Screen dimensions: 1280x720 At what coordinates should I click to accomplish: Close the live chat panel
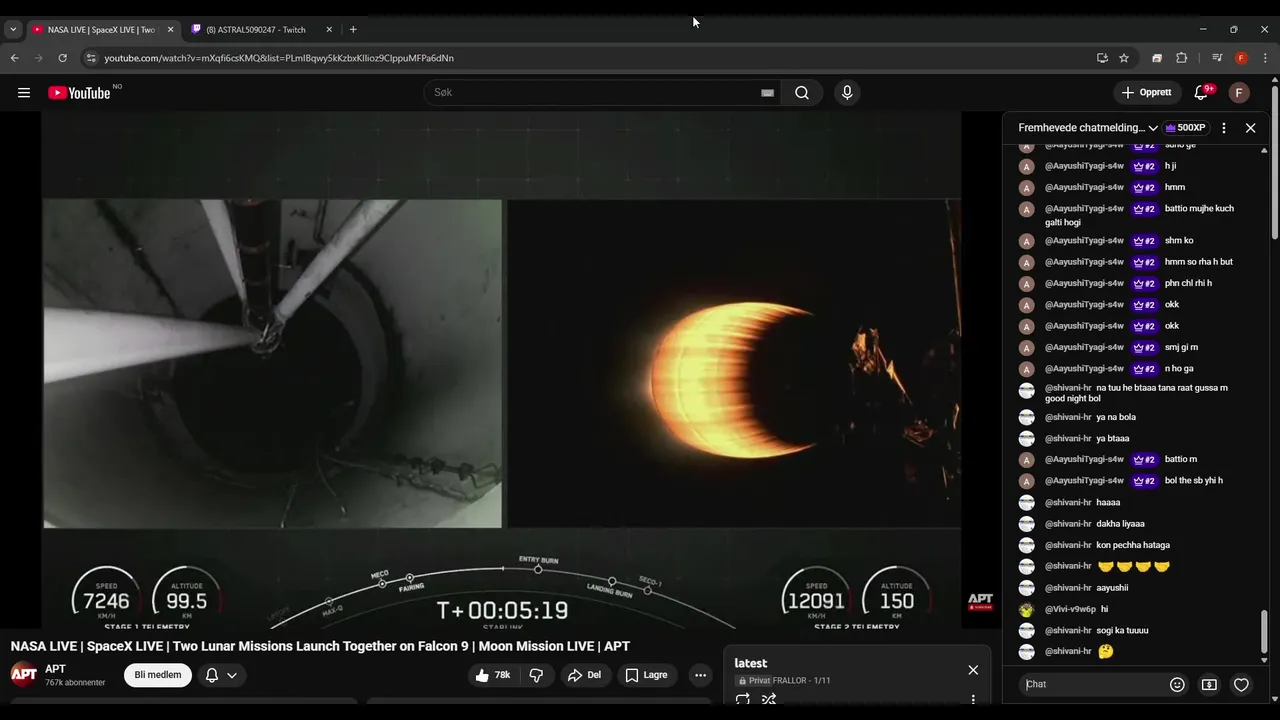point(1250,128)
